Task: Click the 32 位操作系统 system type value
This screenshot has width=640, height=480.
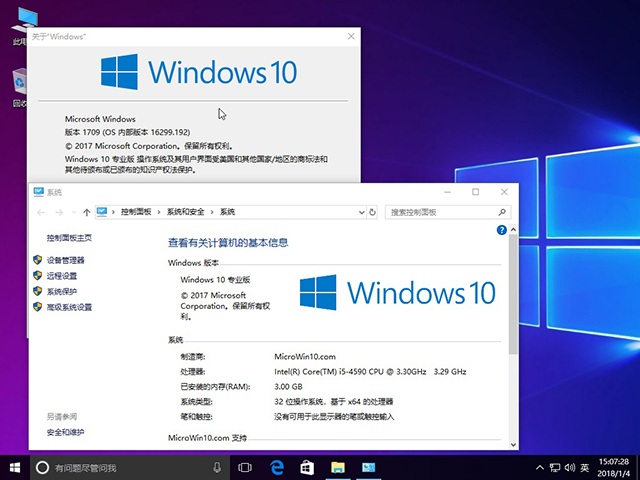Action: [x=333, y=402]
